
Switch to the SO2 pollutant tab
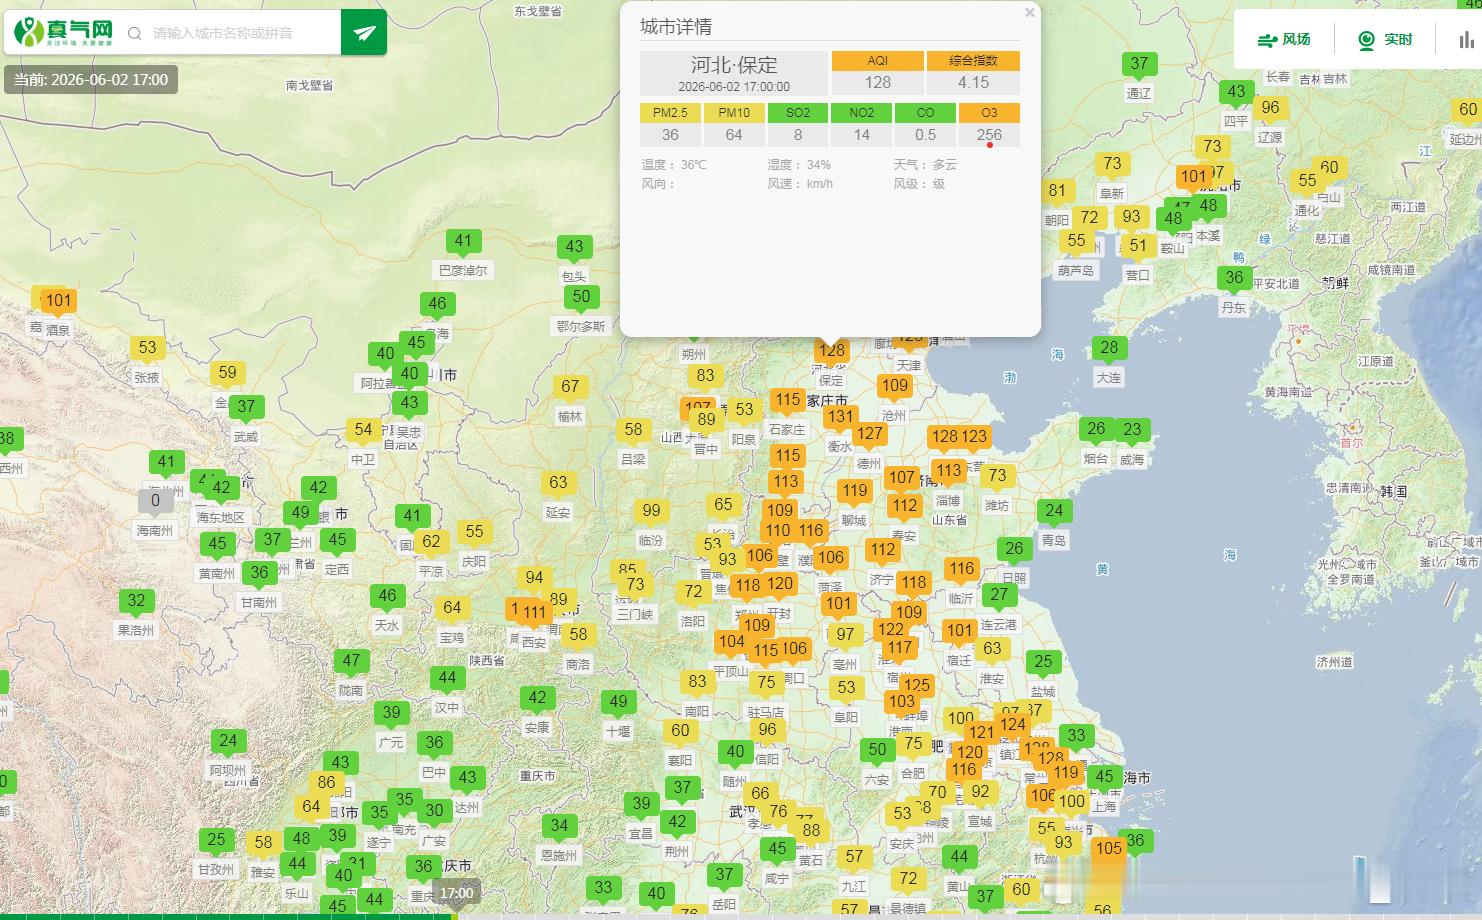[798, 113]
